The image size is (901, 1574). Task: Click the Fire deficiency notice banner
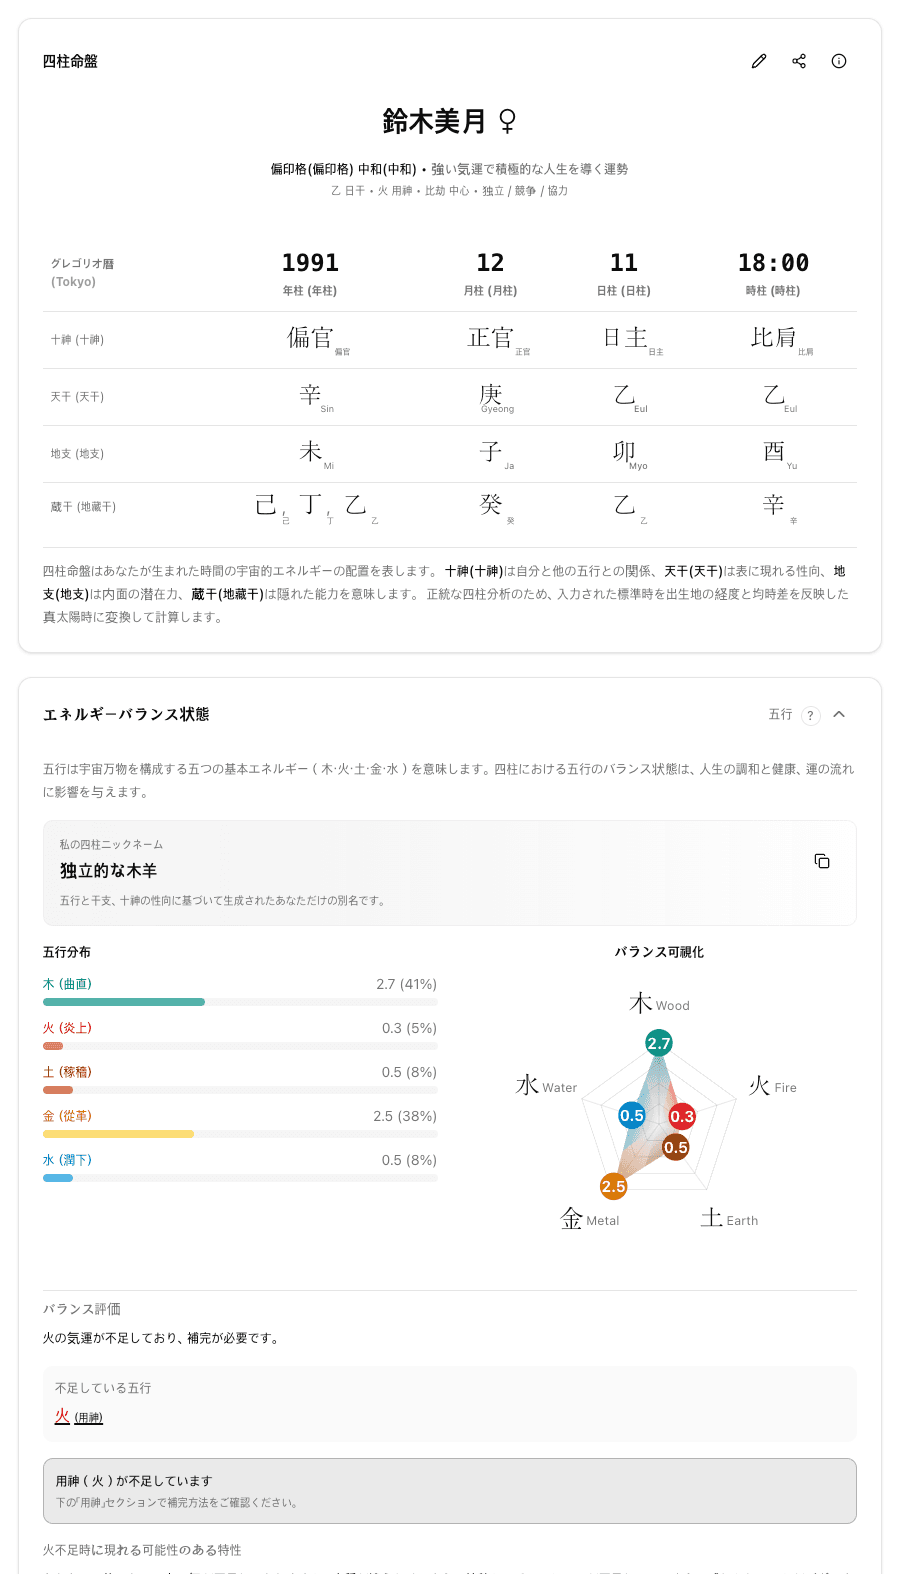(449, 1490)
